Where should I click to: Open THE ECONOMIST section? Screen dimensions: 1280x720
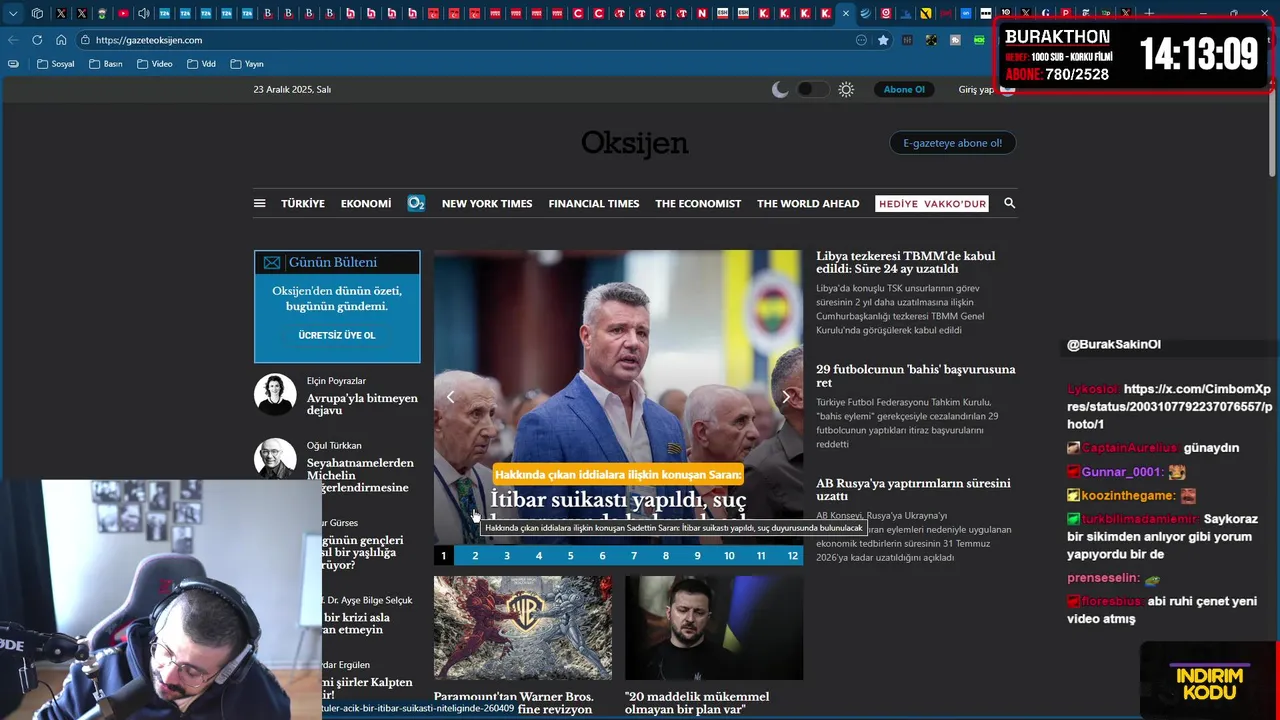[698, 203]
